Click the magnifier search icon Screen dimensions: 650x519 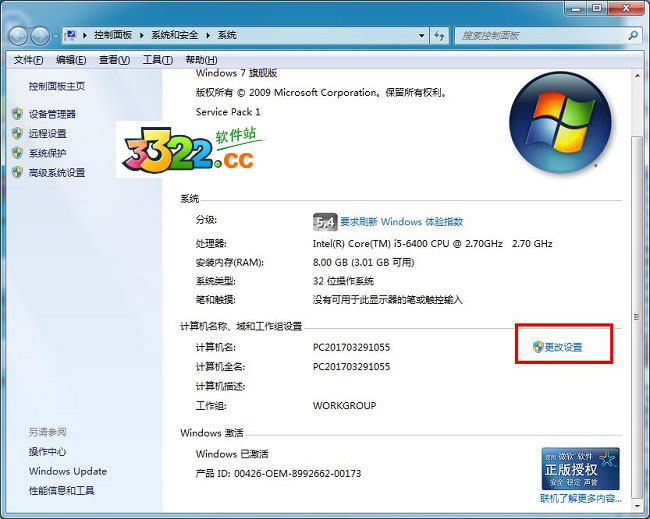[633, 36]
